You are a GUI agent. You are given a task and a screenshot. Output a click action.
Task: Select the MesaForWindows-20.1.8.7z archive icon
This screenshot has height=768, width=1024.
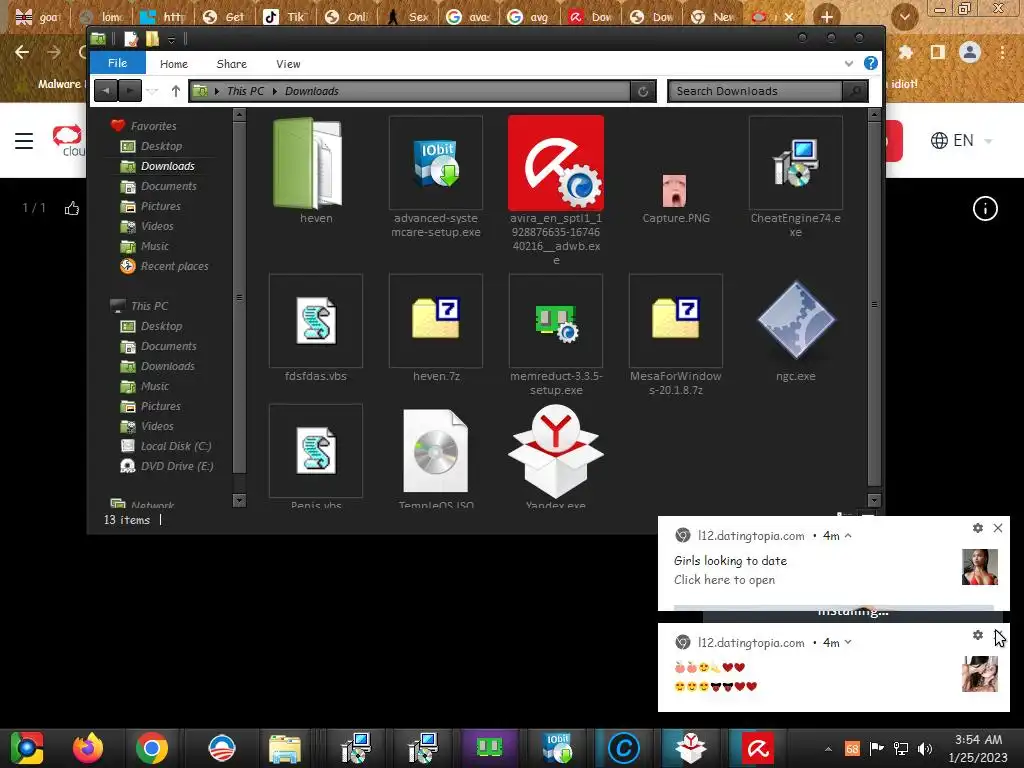click(x=675, y=321)
